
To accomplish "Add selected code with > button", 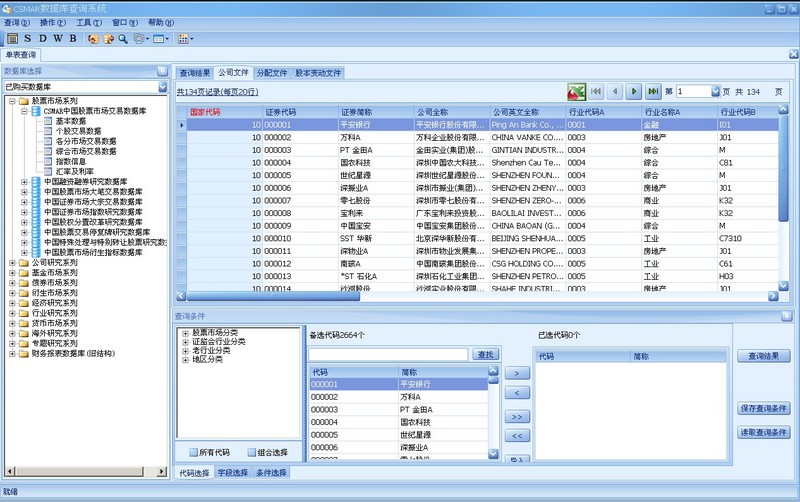I will pos(517,373).
